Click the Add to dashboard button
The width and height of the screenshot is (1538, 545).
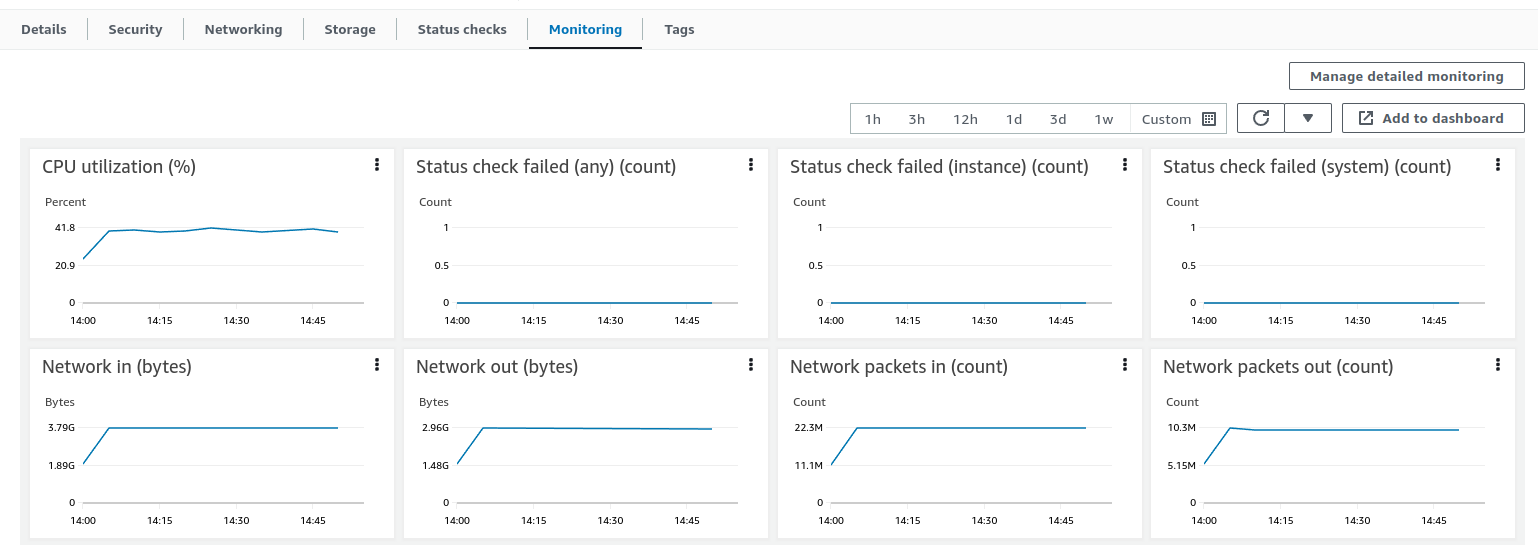(1432, 118)
